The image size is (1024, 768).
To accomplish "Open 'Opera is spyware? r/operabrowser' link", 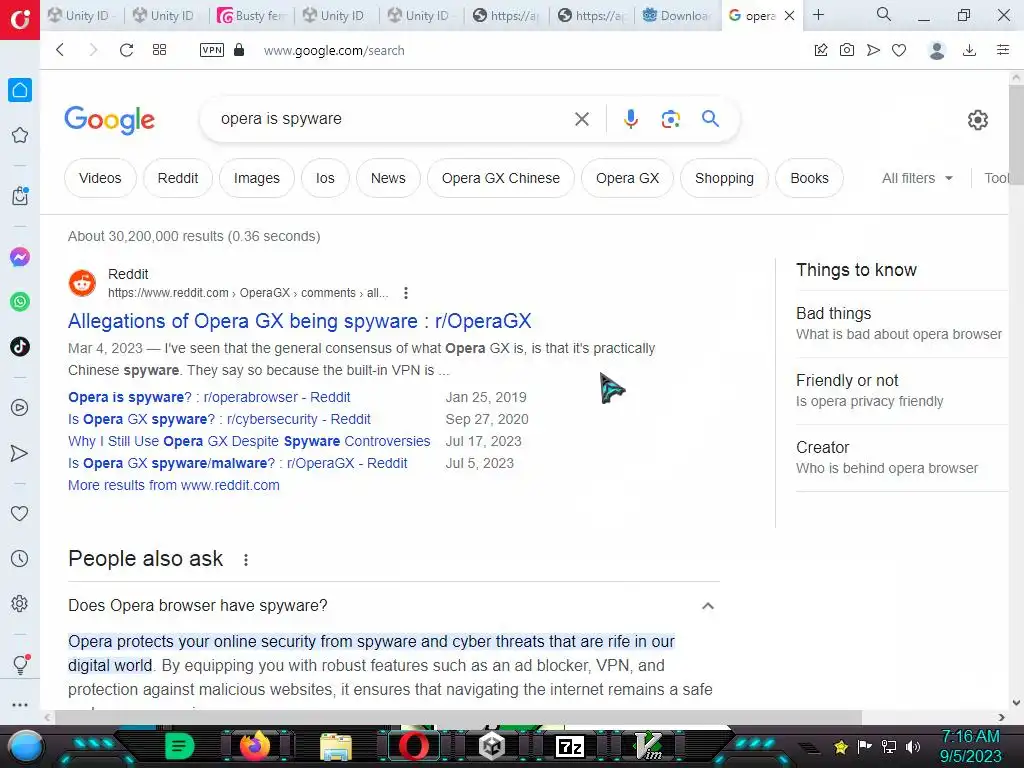I will tap(209, 397).
